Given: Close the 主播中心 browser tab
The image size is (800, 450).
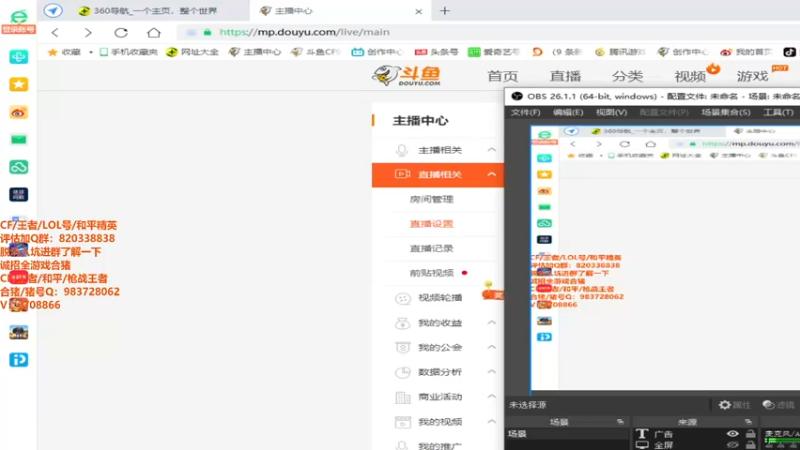Looking at the screenshot, I should [x=418, y=11].
